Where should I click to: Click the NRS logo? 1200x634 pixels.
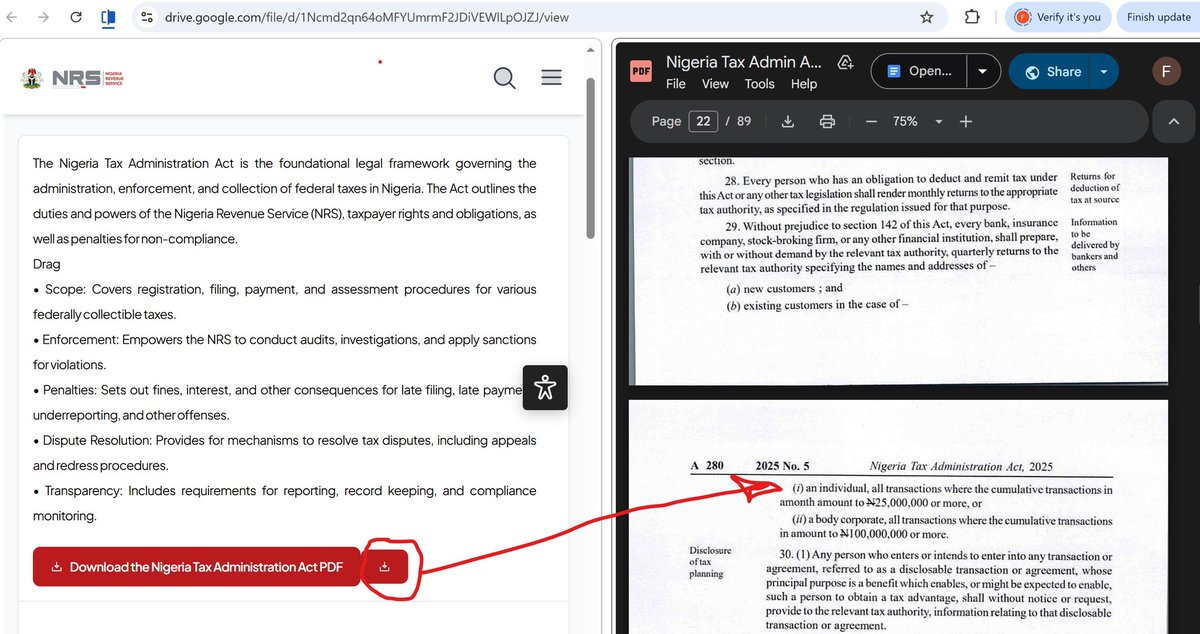[72, 78]
